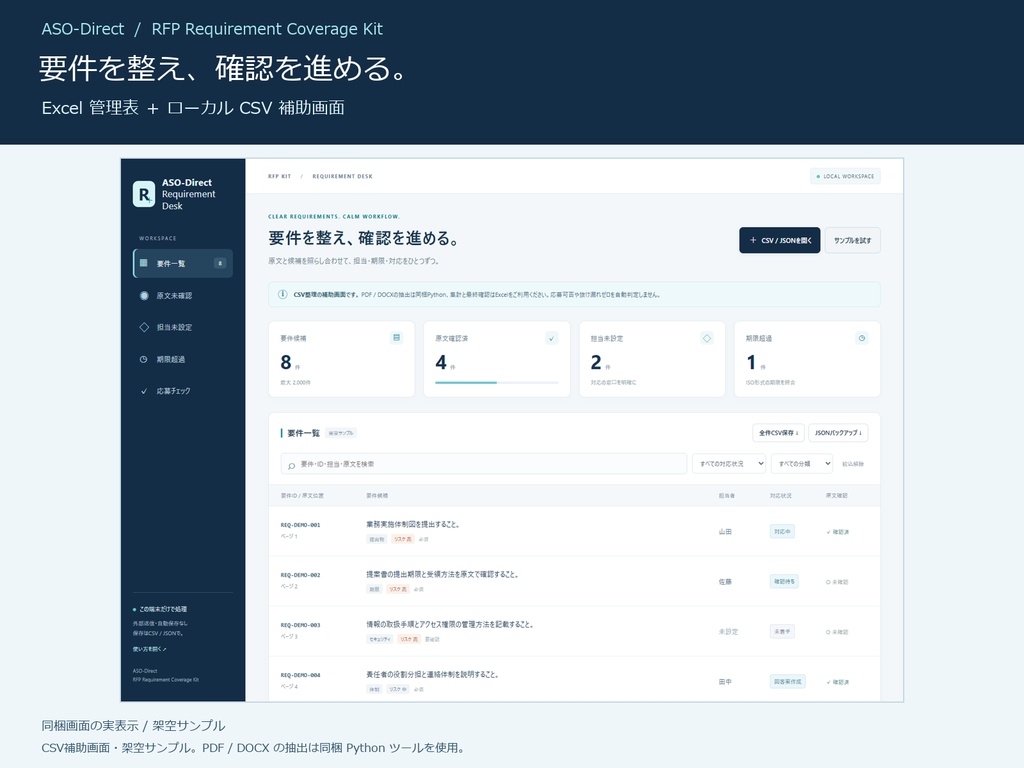Click the 原文確認 column header
This screenshot has width=1024, height=768.
point(837,496)
